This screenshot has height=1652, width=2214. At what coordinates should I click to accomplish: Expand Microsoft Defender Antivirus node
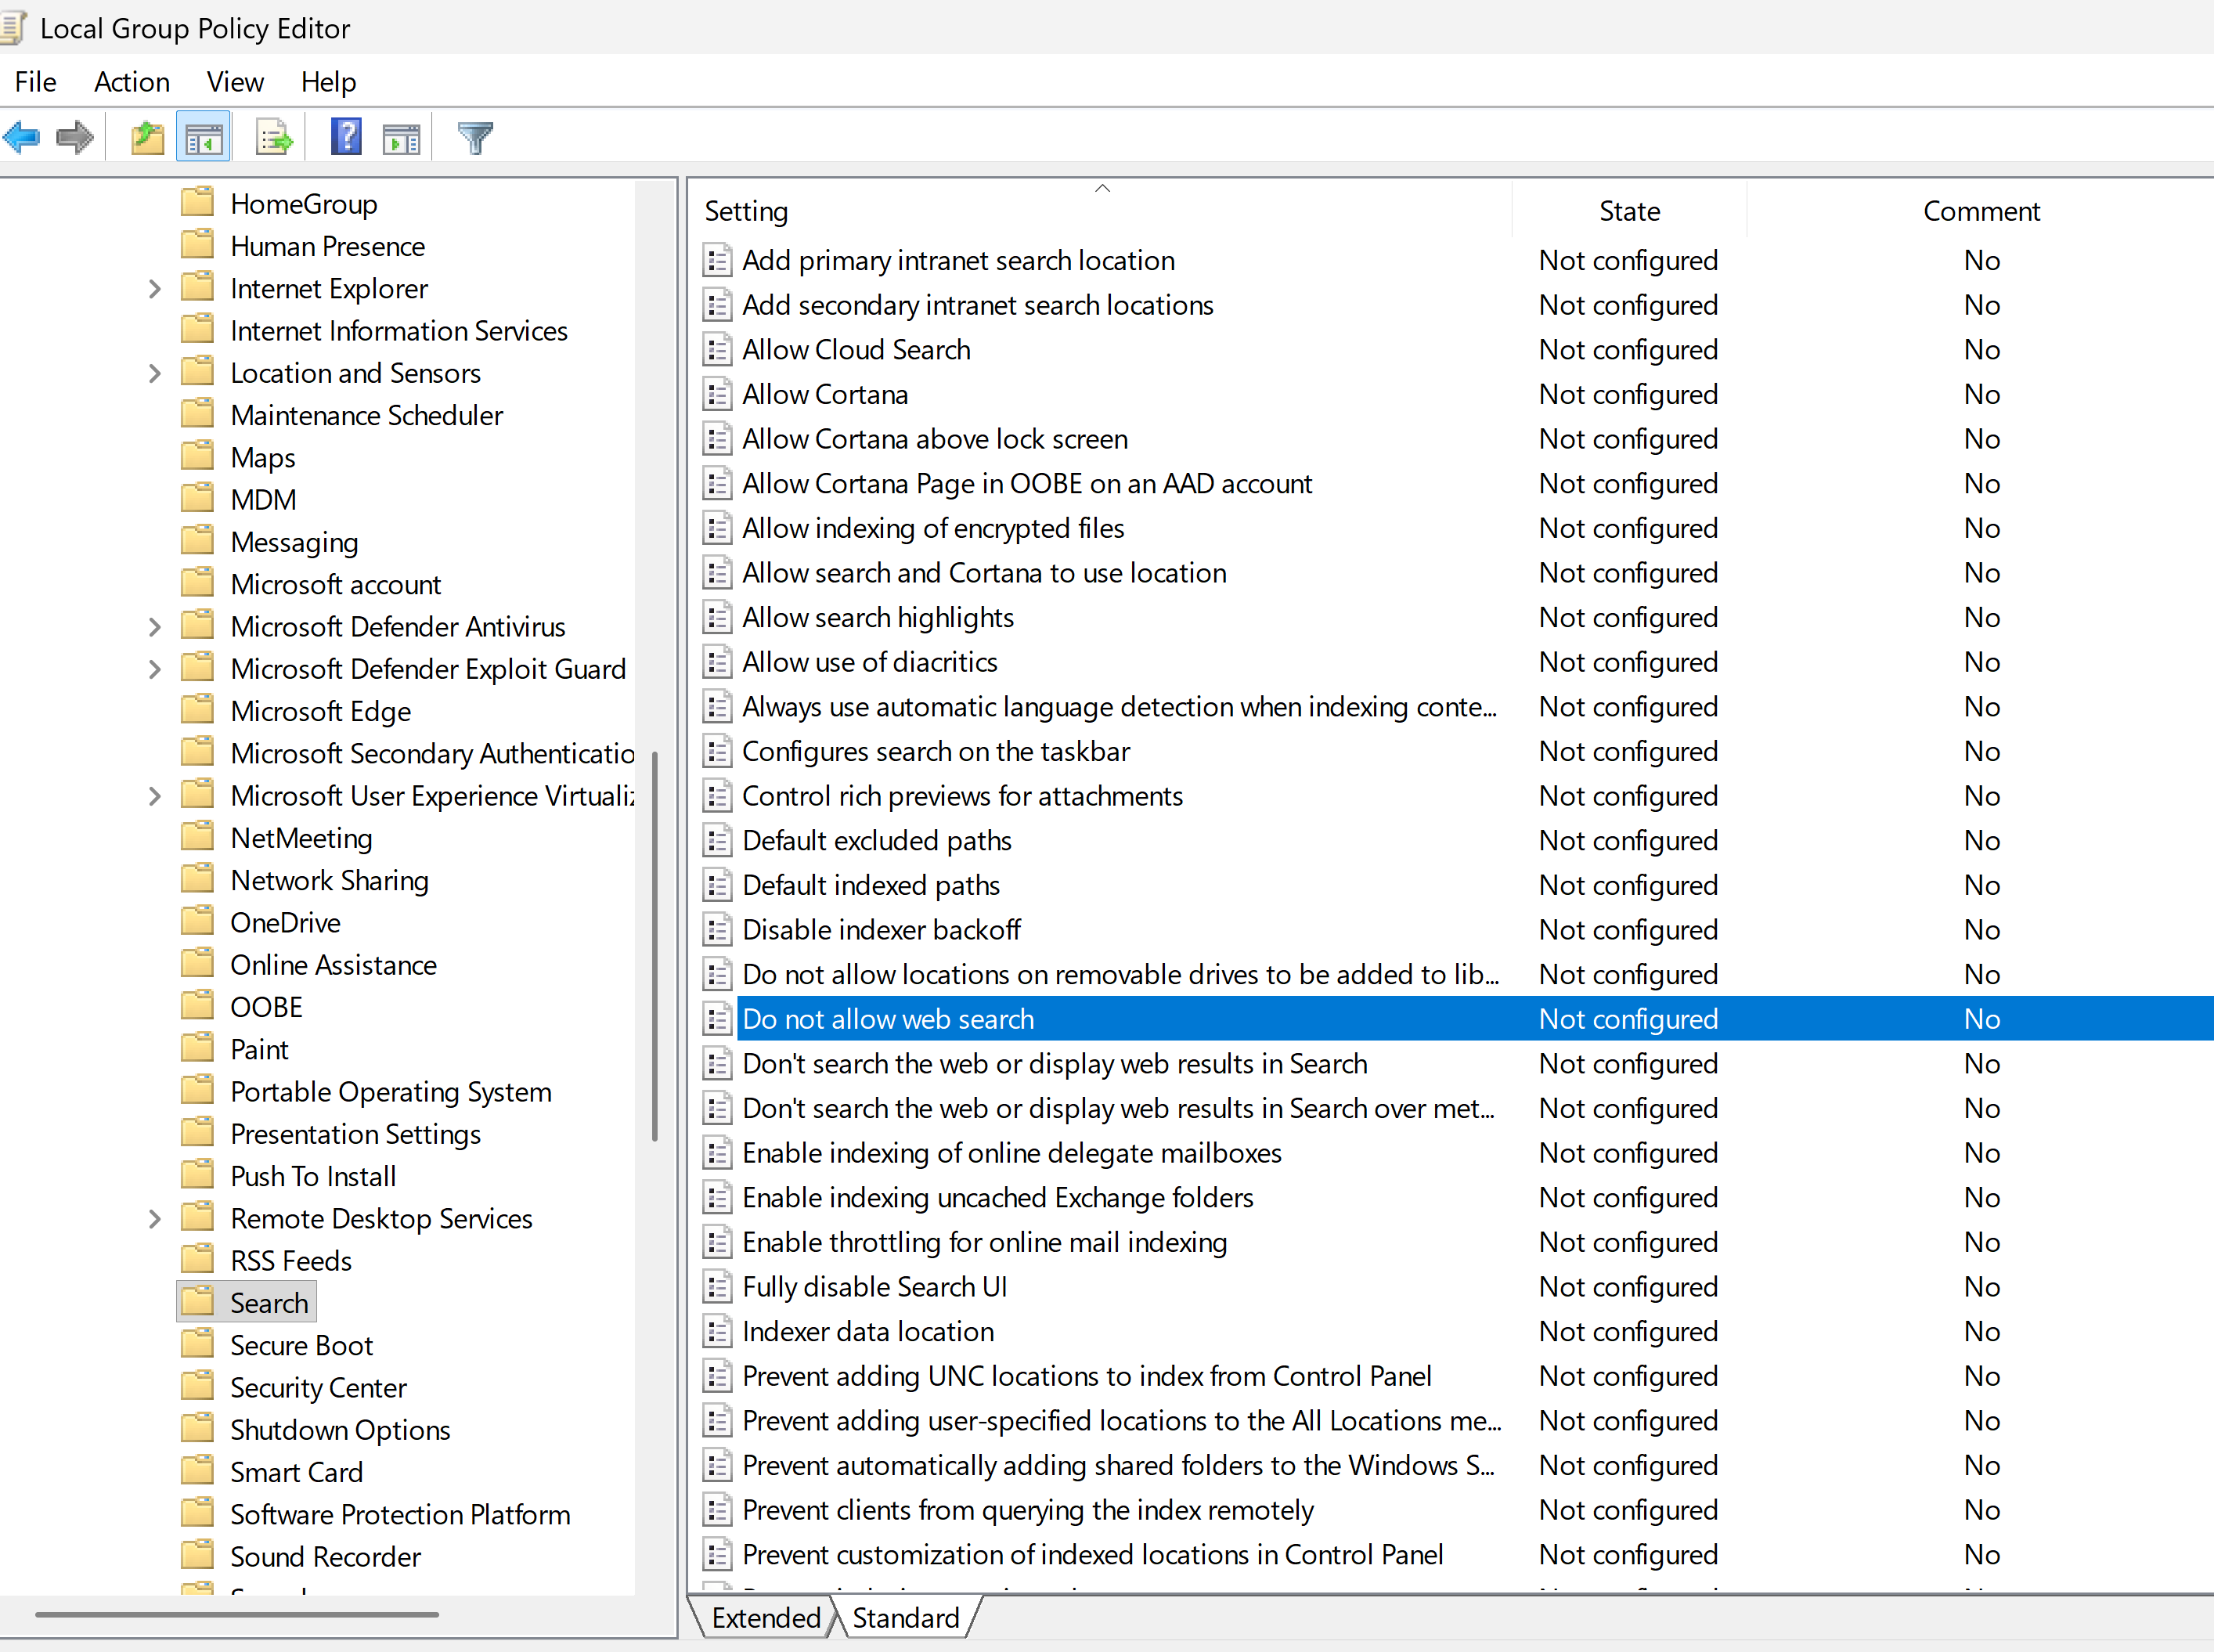pos(154,627)
